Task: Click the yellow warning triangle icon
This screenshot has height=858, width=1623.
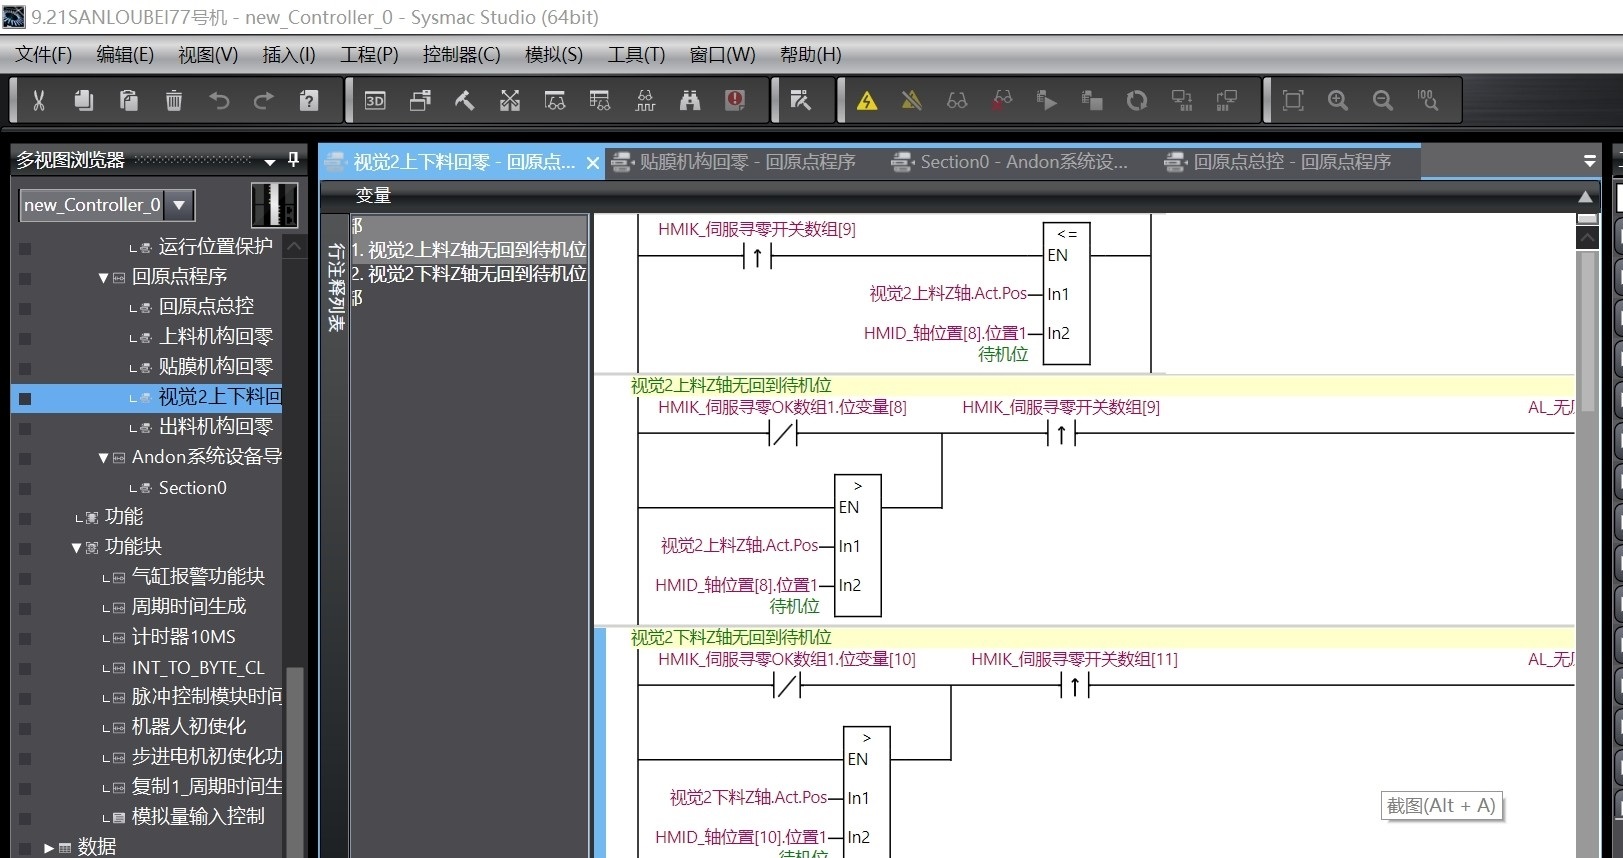Action: pyautogui.click(x=867, y=100)
